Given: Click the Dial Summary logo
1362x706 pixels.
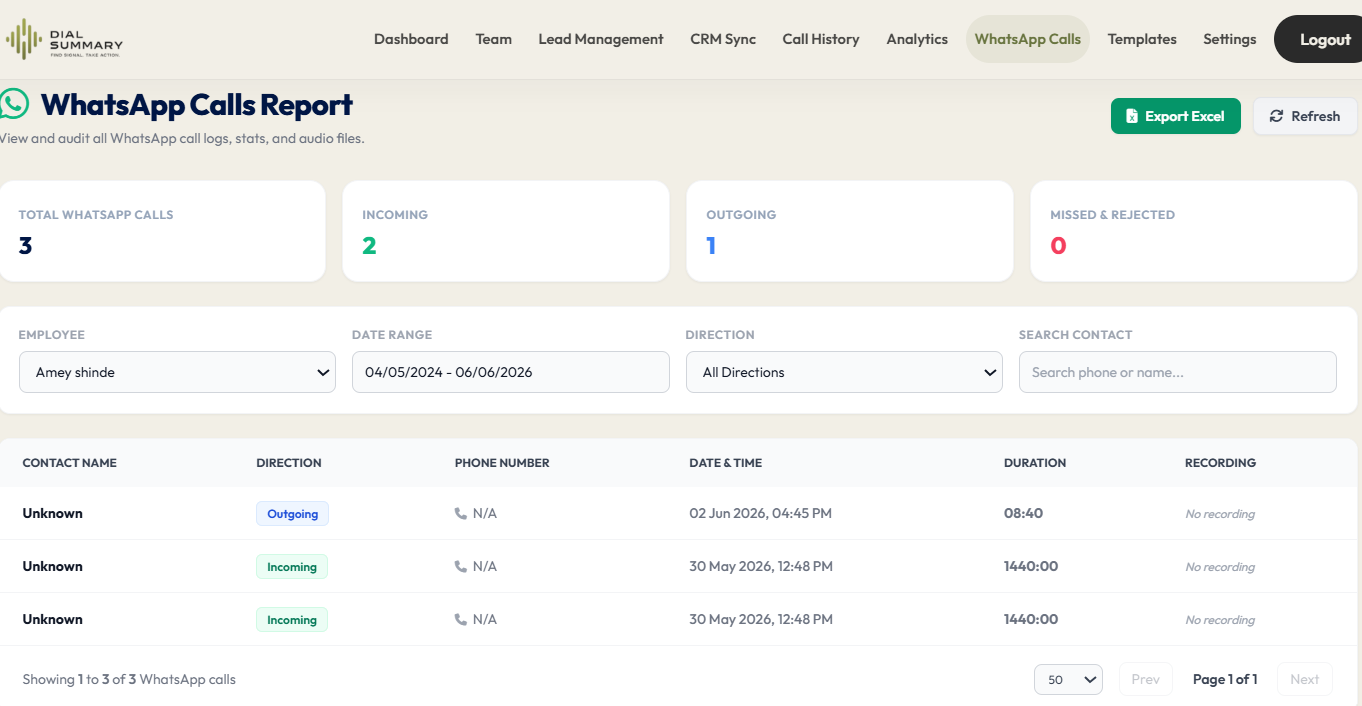Looking at the screenshot, I should pos(64,40).
